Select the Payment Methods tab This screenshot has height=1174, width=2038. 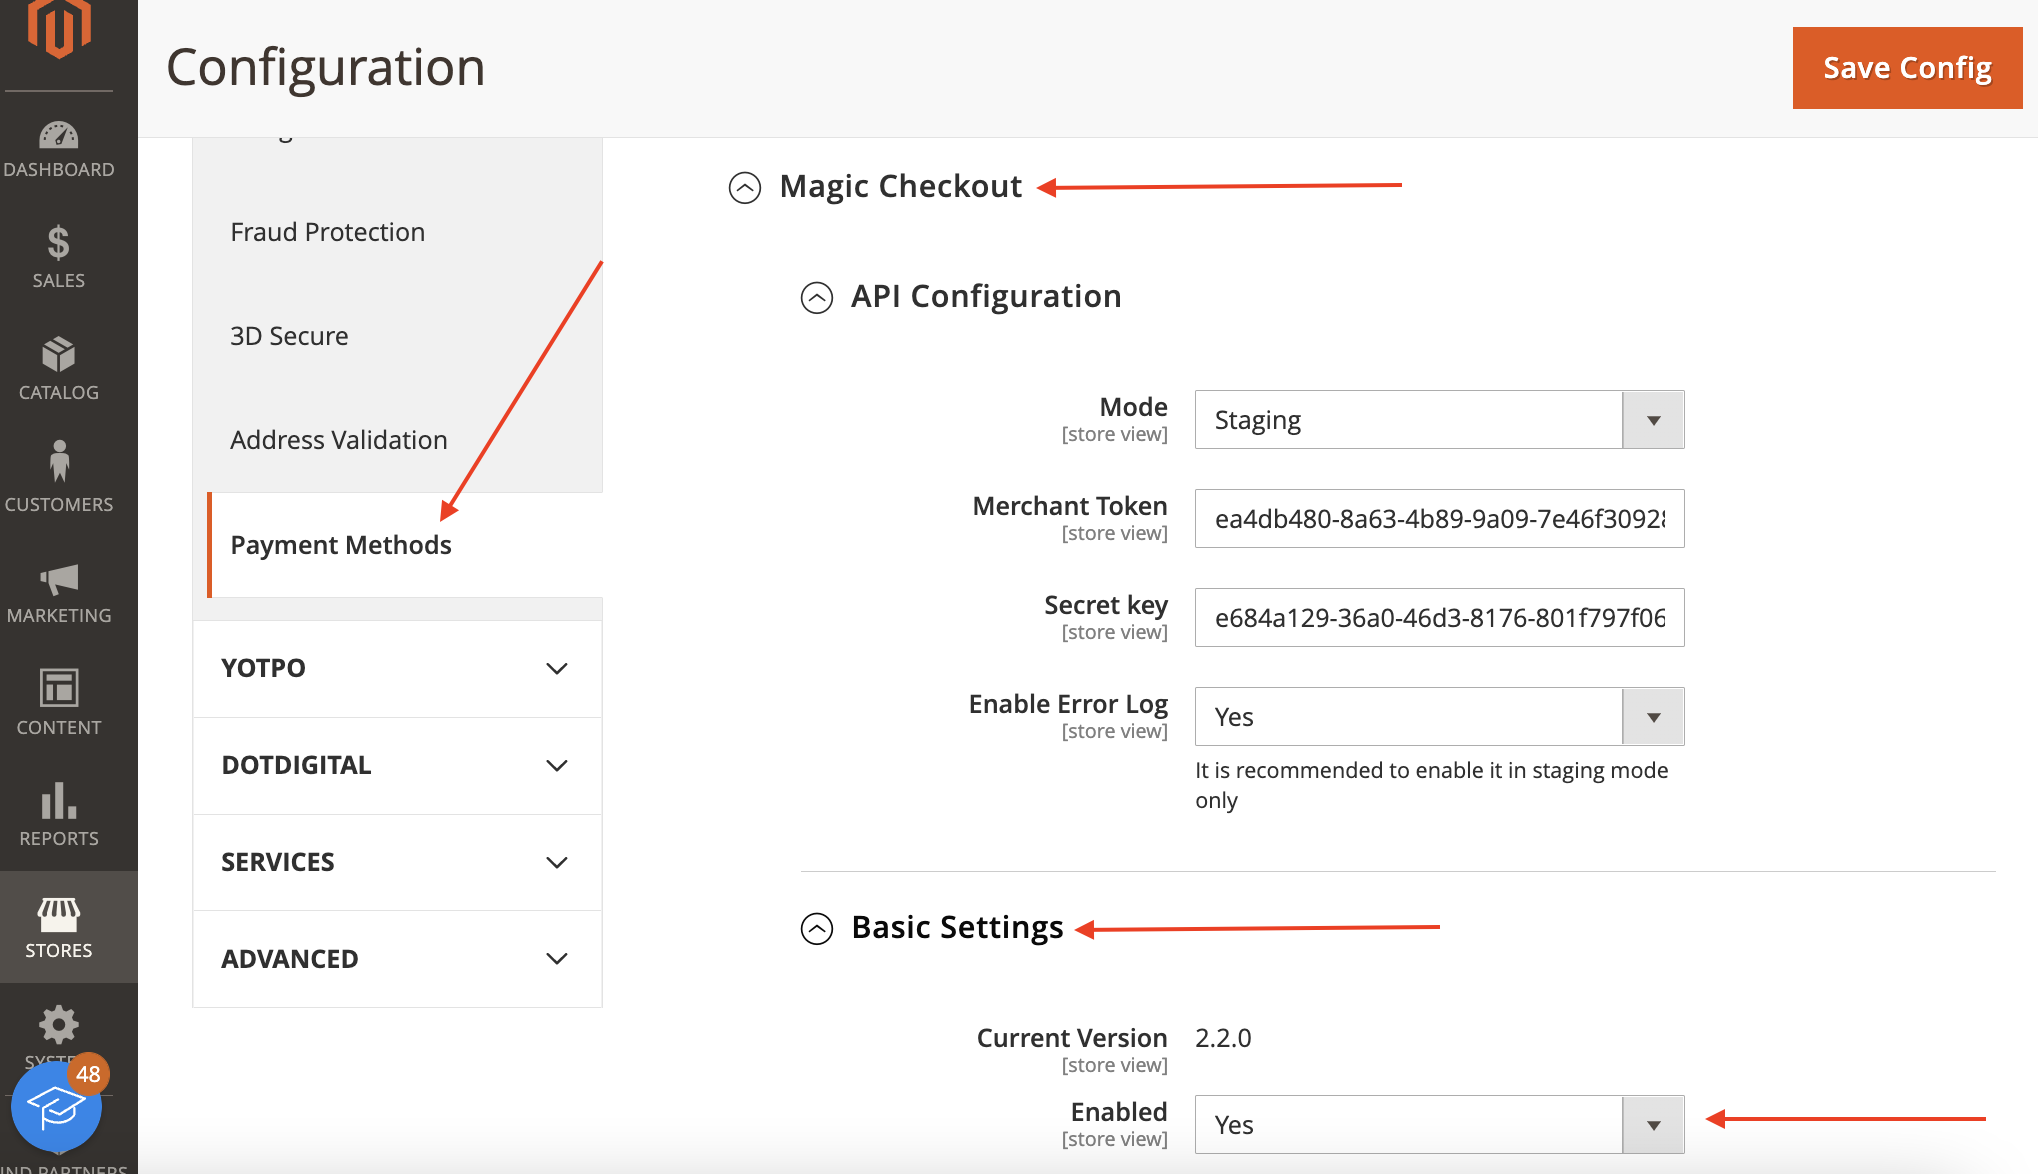click(x=341, y=545)
